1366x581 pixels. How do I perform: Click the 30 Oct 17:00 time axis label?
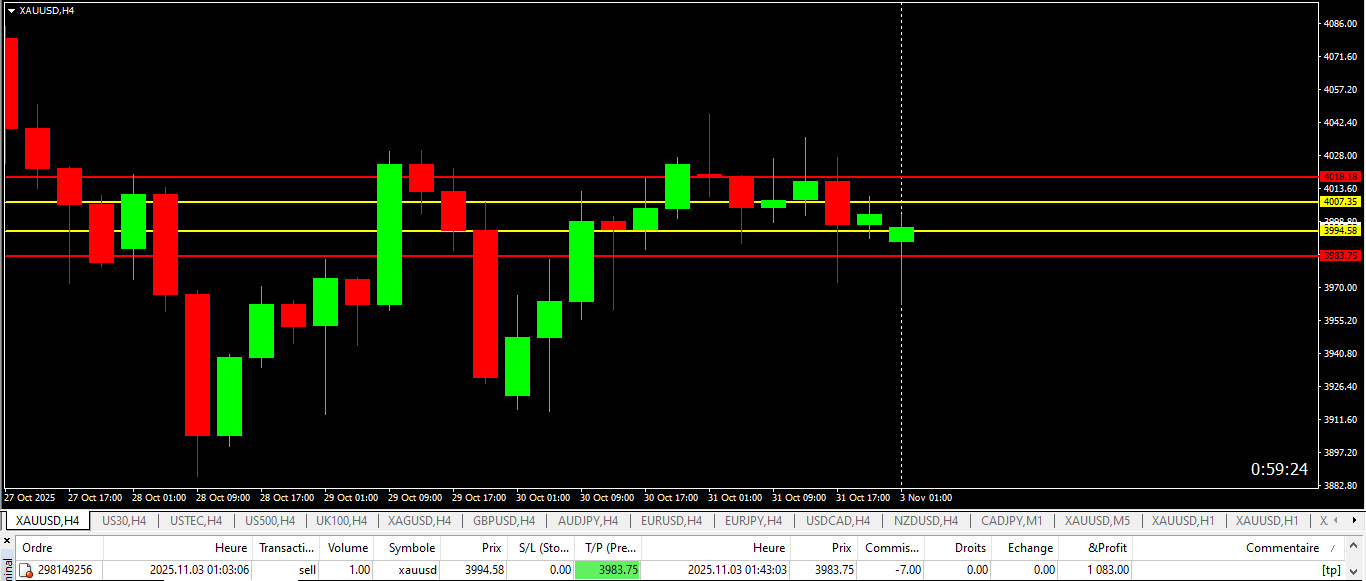coord(670,497)
